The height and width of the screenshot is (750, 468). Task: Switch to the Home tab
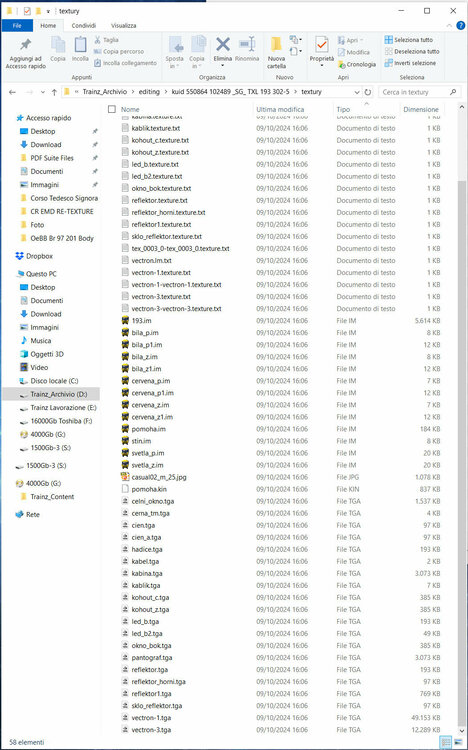(x=48, y=26)
